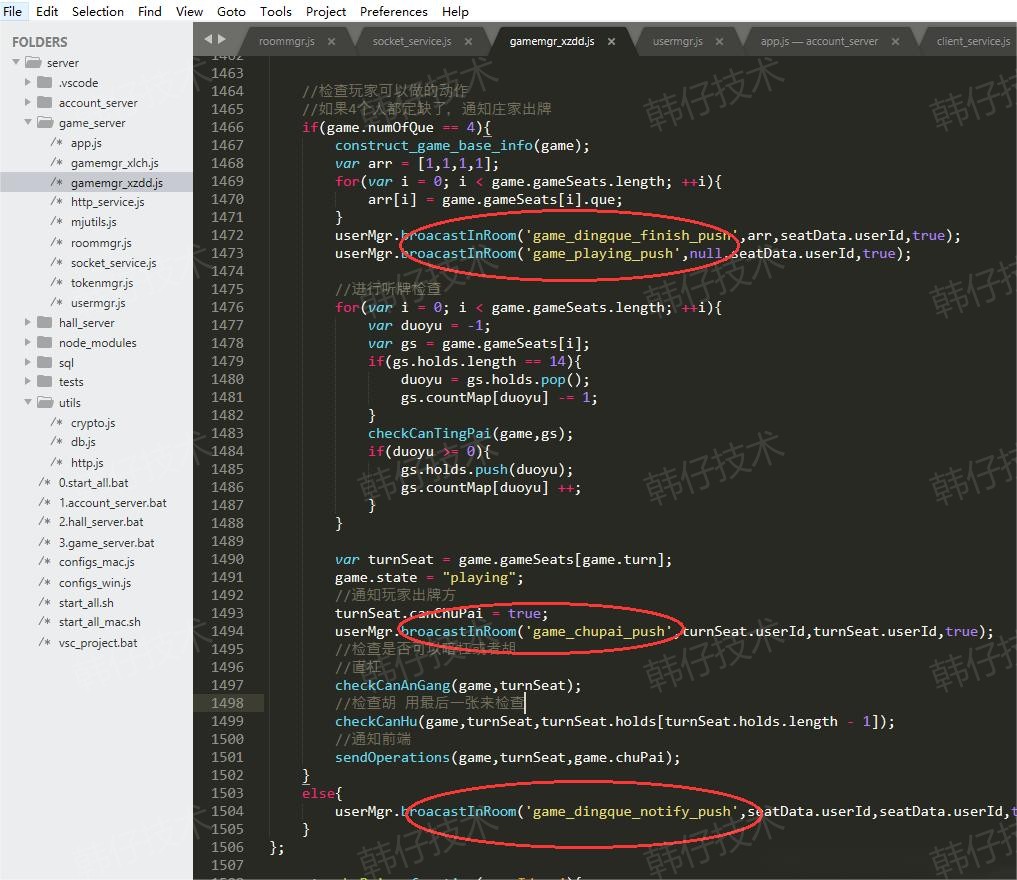Screen dimensions: 1017x880
Task: Click line number 1498 in gutter
Action: click(x=227, y=703)
